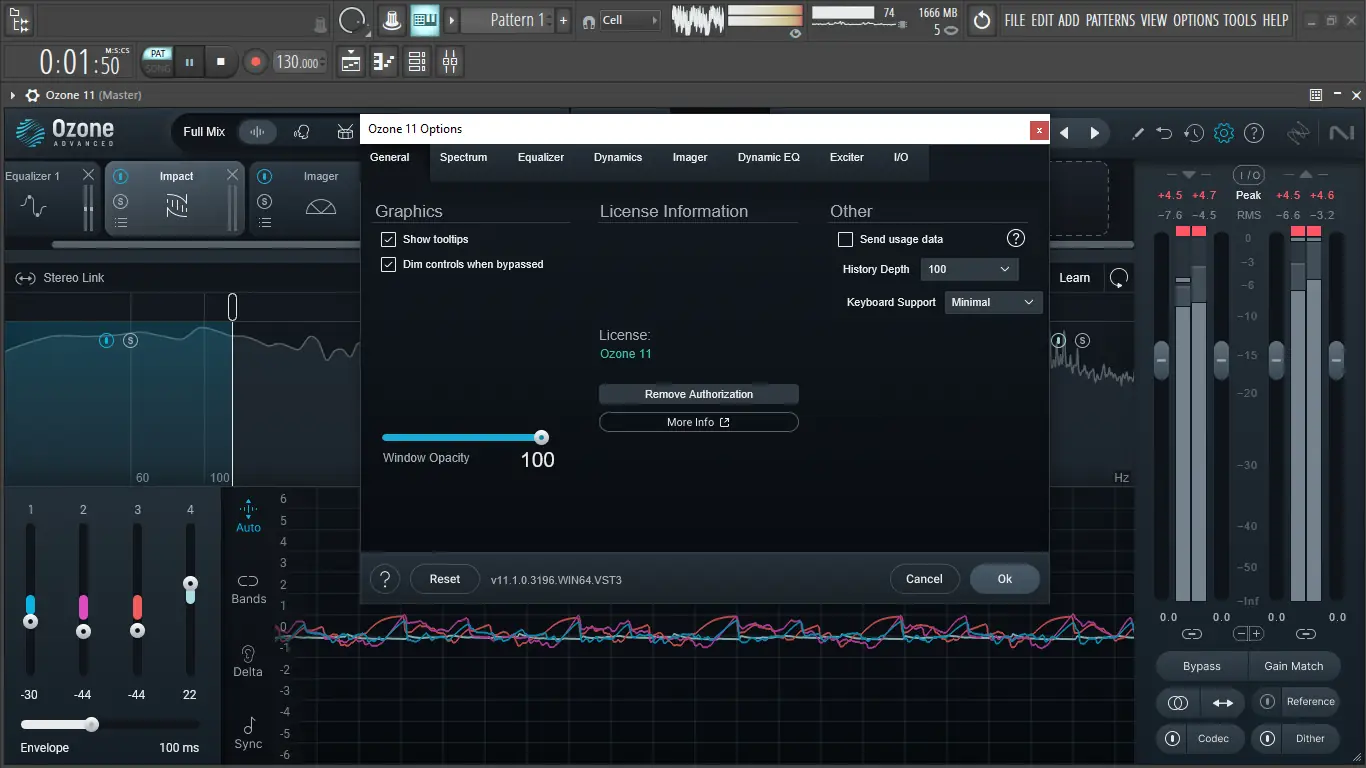
Task: Click the Envelope slider handle
Action: 91,724
